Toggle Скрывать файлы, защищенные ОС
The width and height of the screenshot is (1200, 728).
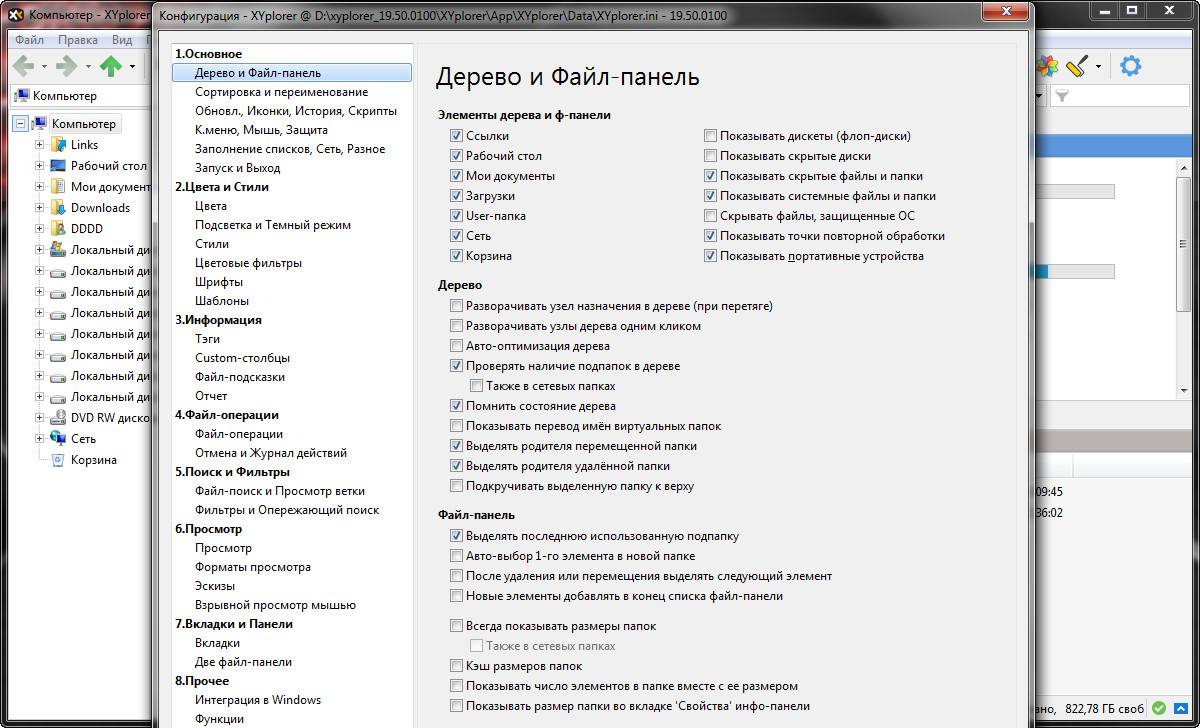710,216
